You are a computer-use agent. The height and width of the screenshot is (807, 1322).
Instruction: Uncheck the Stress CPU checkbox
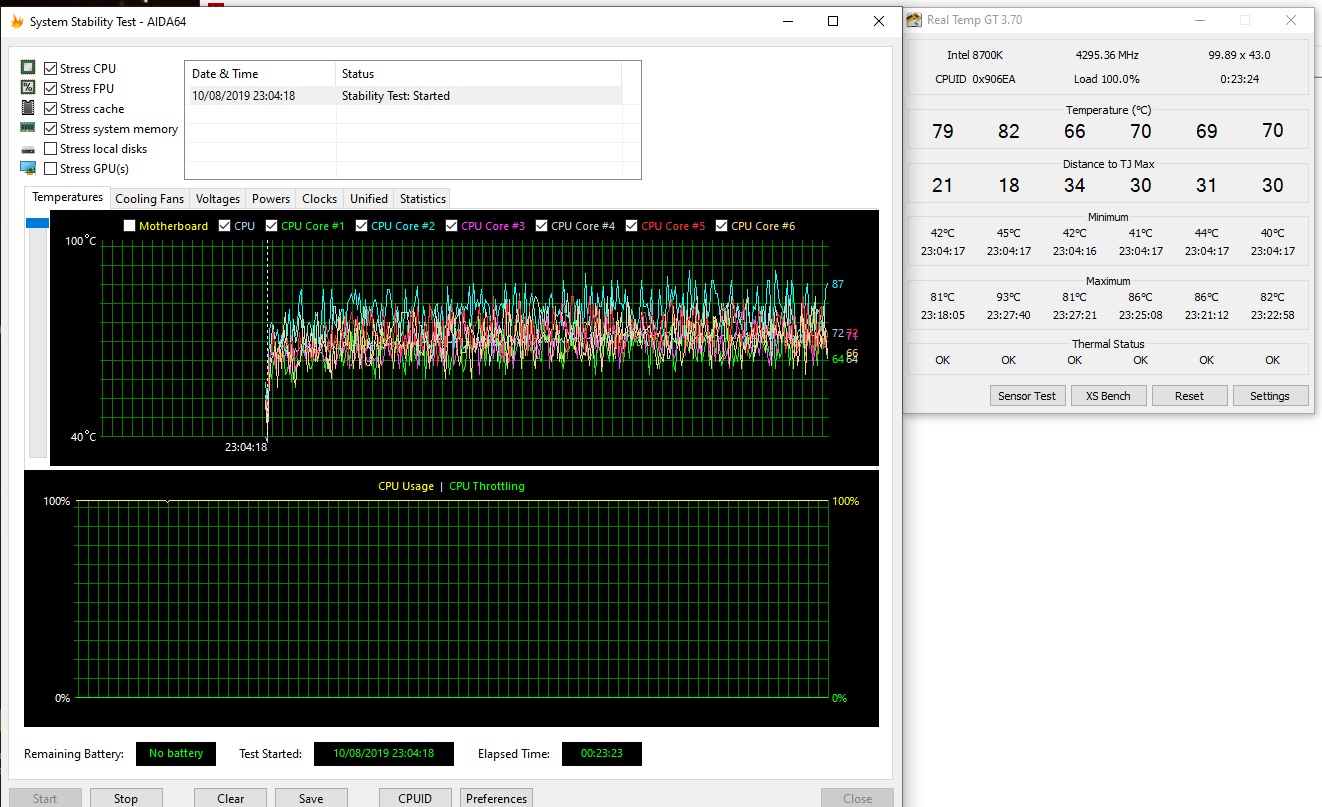tap(51, 68)
